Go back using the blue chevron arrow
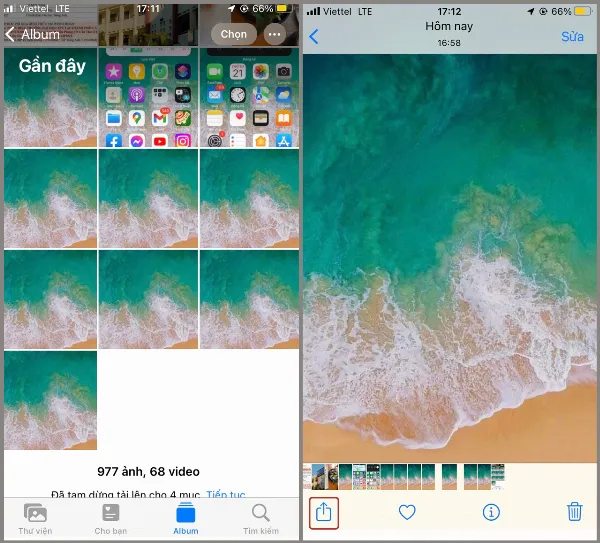The height and width of the screenshot is (543, 600). [x=314, y=37]
